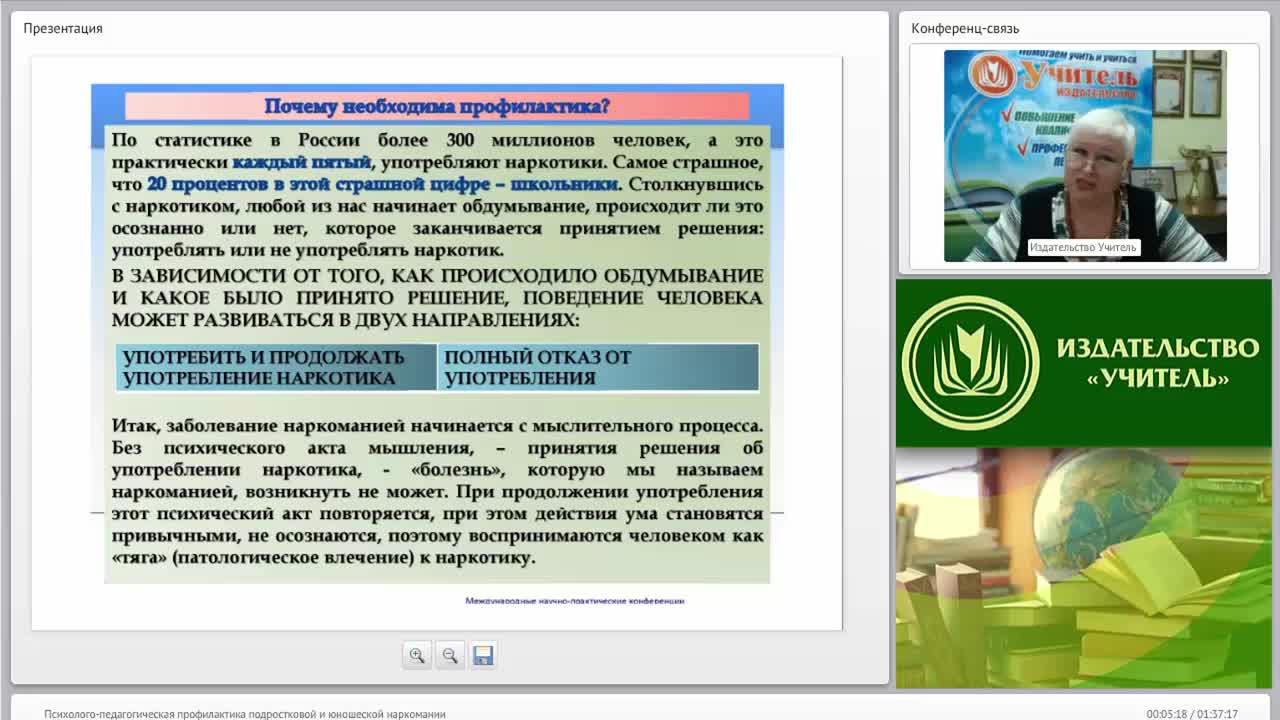Zoom out of the presentation slide
Image resolution: width=1280 pixels, height=720 pixels.
tap(450, 655)
